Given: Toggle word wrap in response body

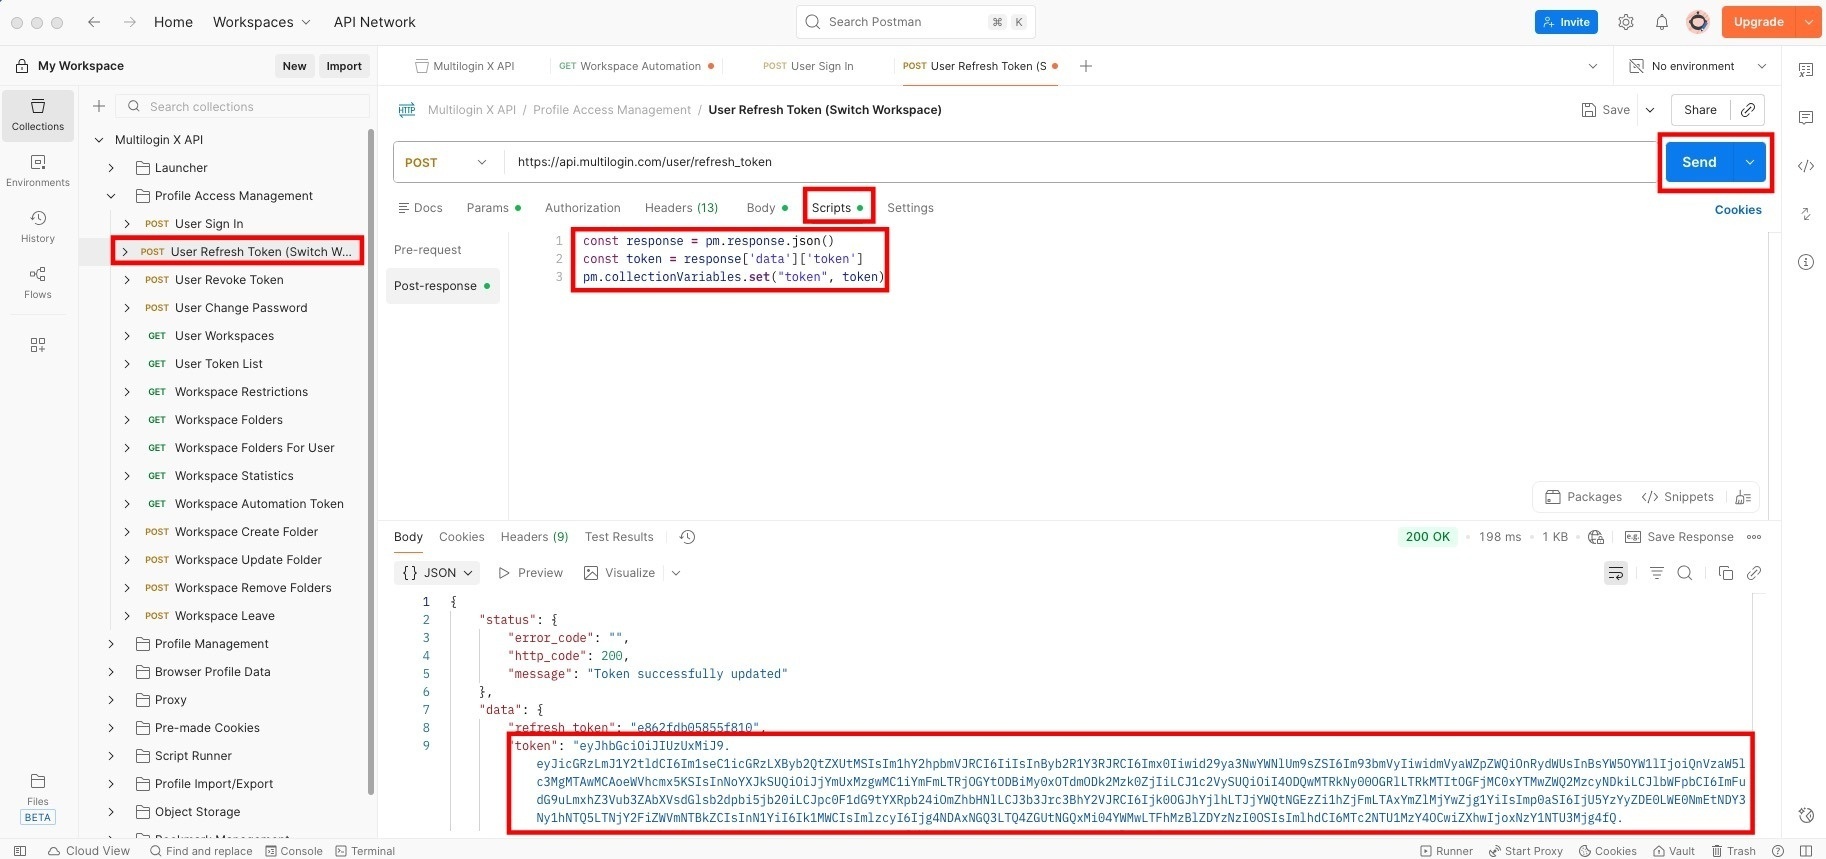Looking at the screenshot, I should (1616, 573).
